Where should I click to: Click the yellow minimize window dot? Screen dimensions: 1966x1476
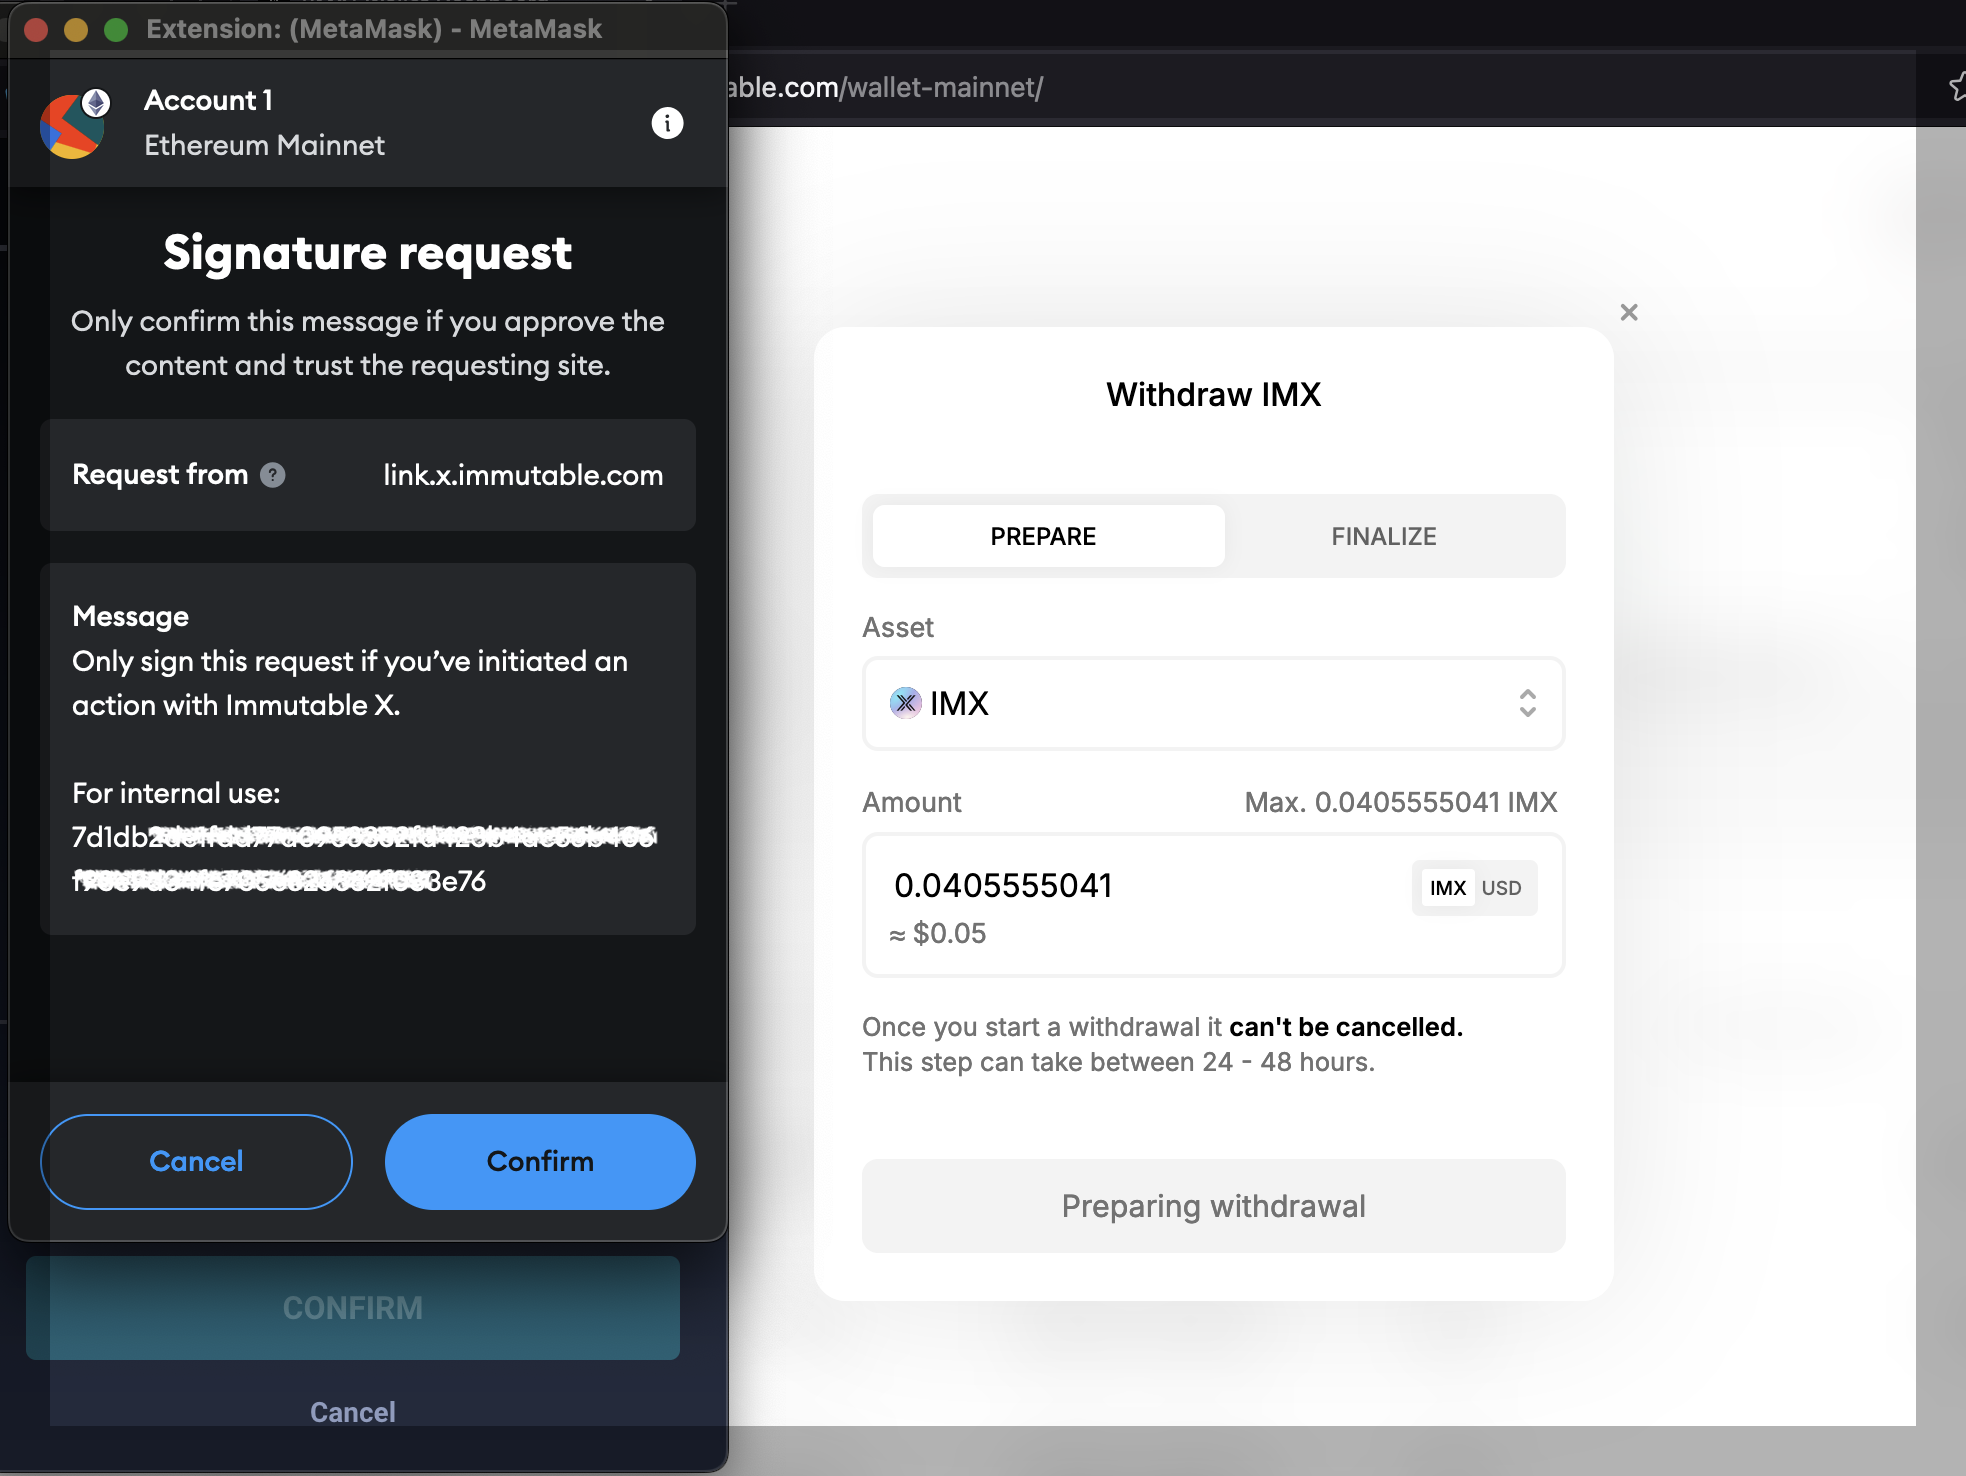(x=76, y=29)
